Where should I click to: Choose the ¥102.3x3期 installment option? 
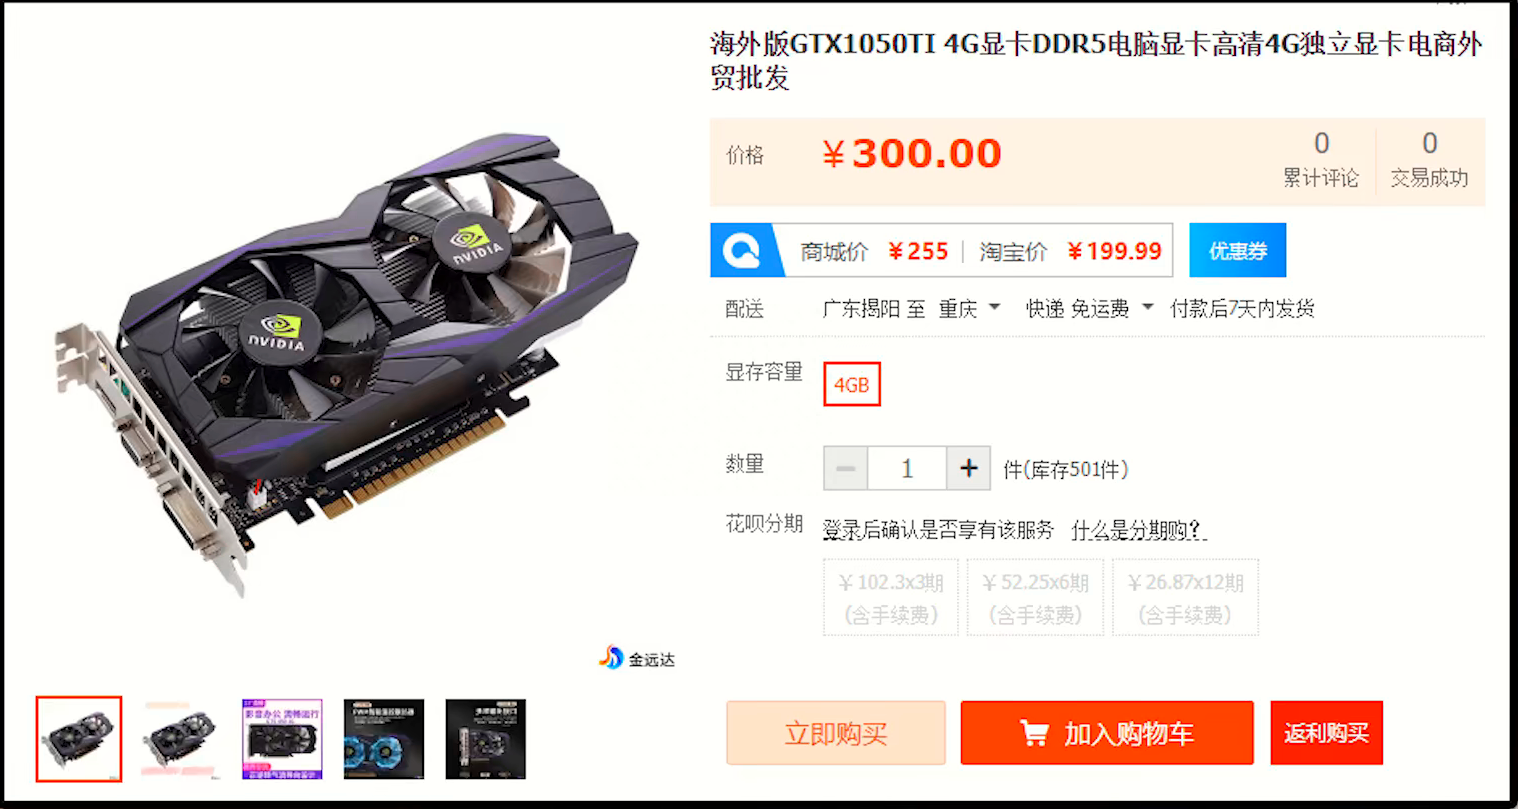891,597
